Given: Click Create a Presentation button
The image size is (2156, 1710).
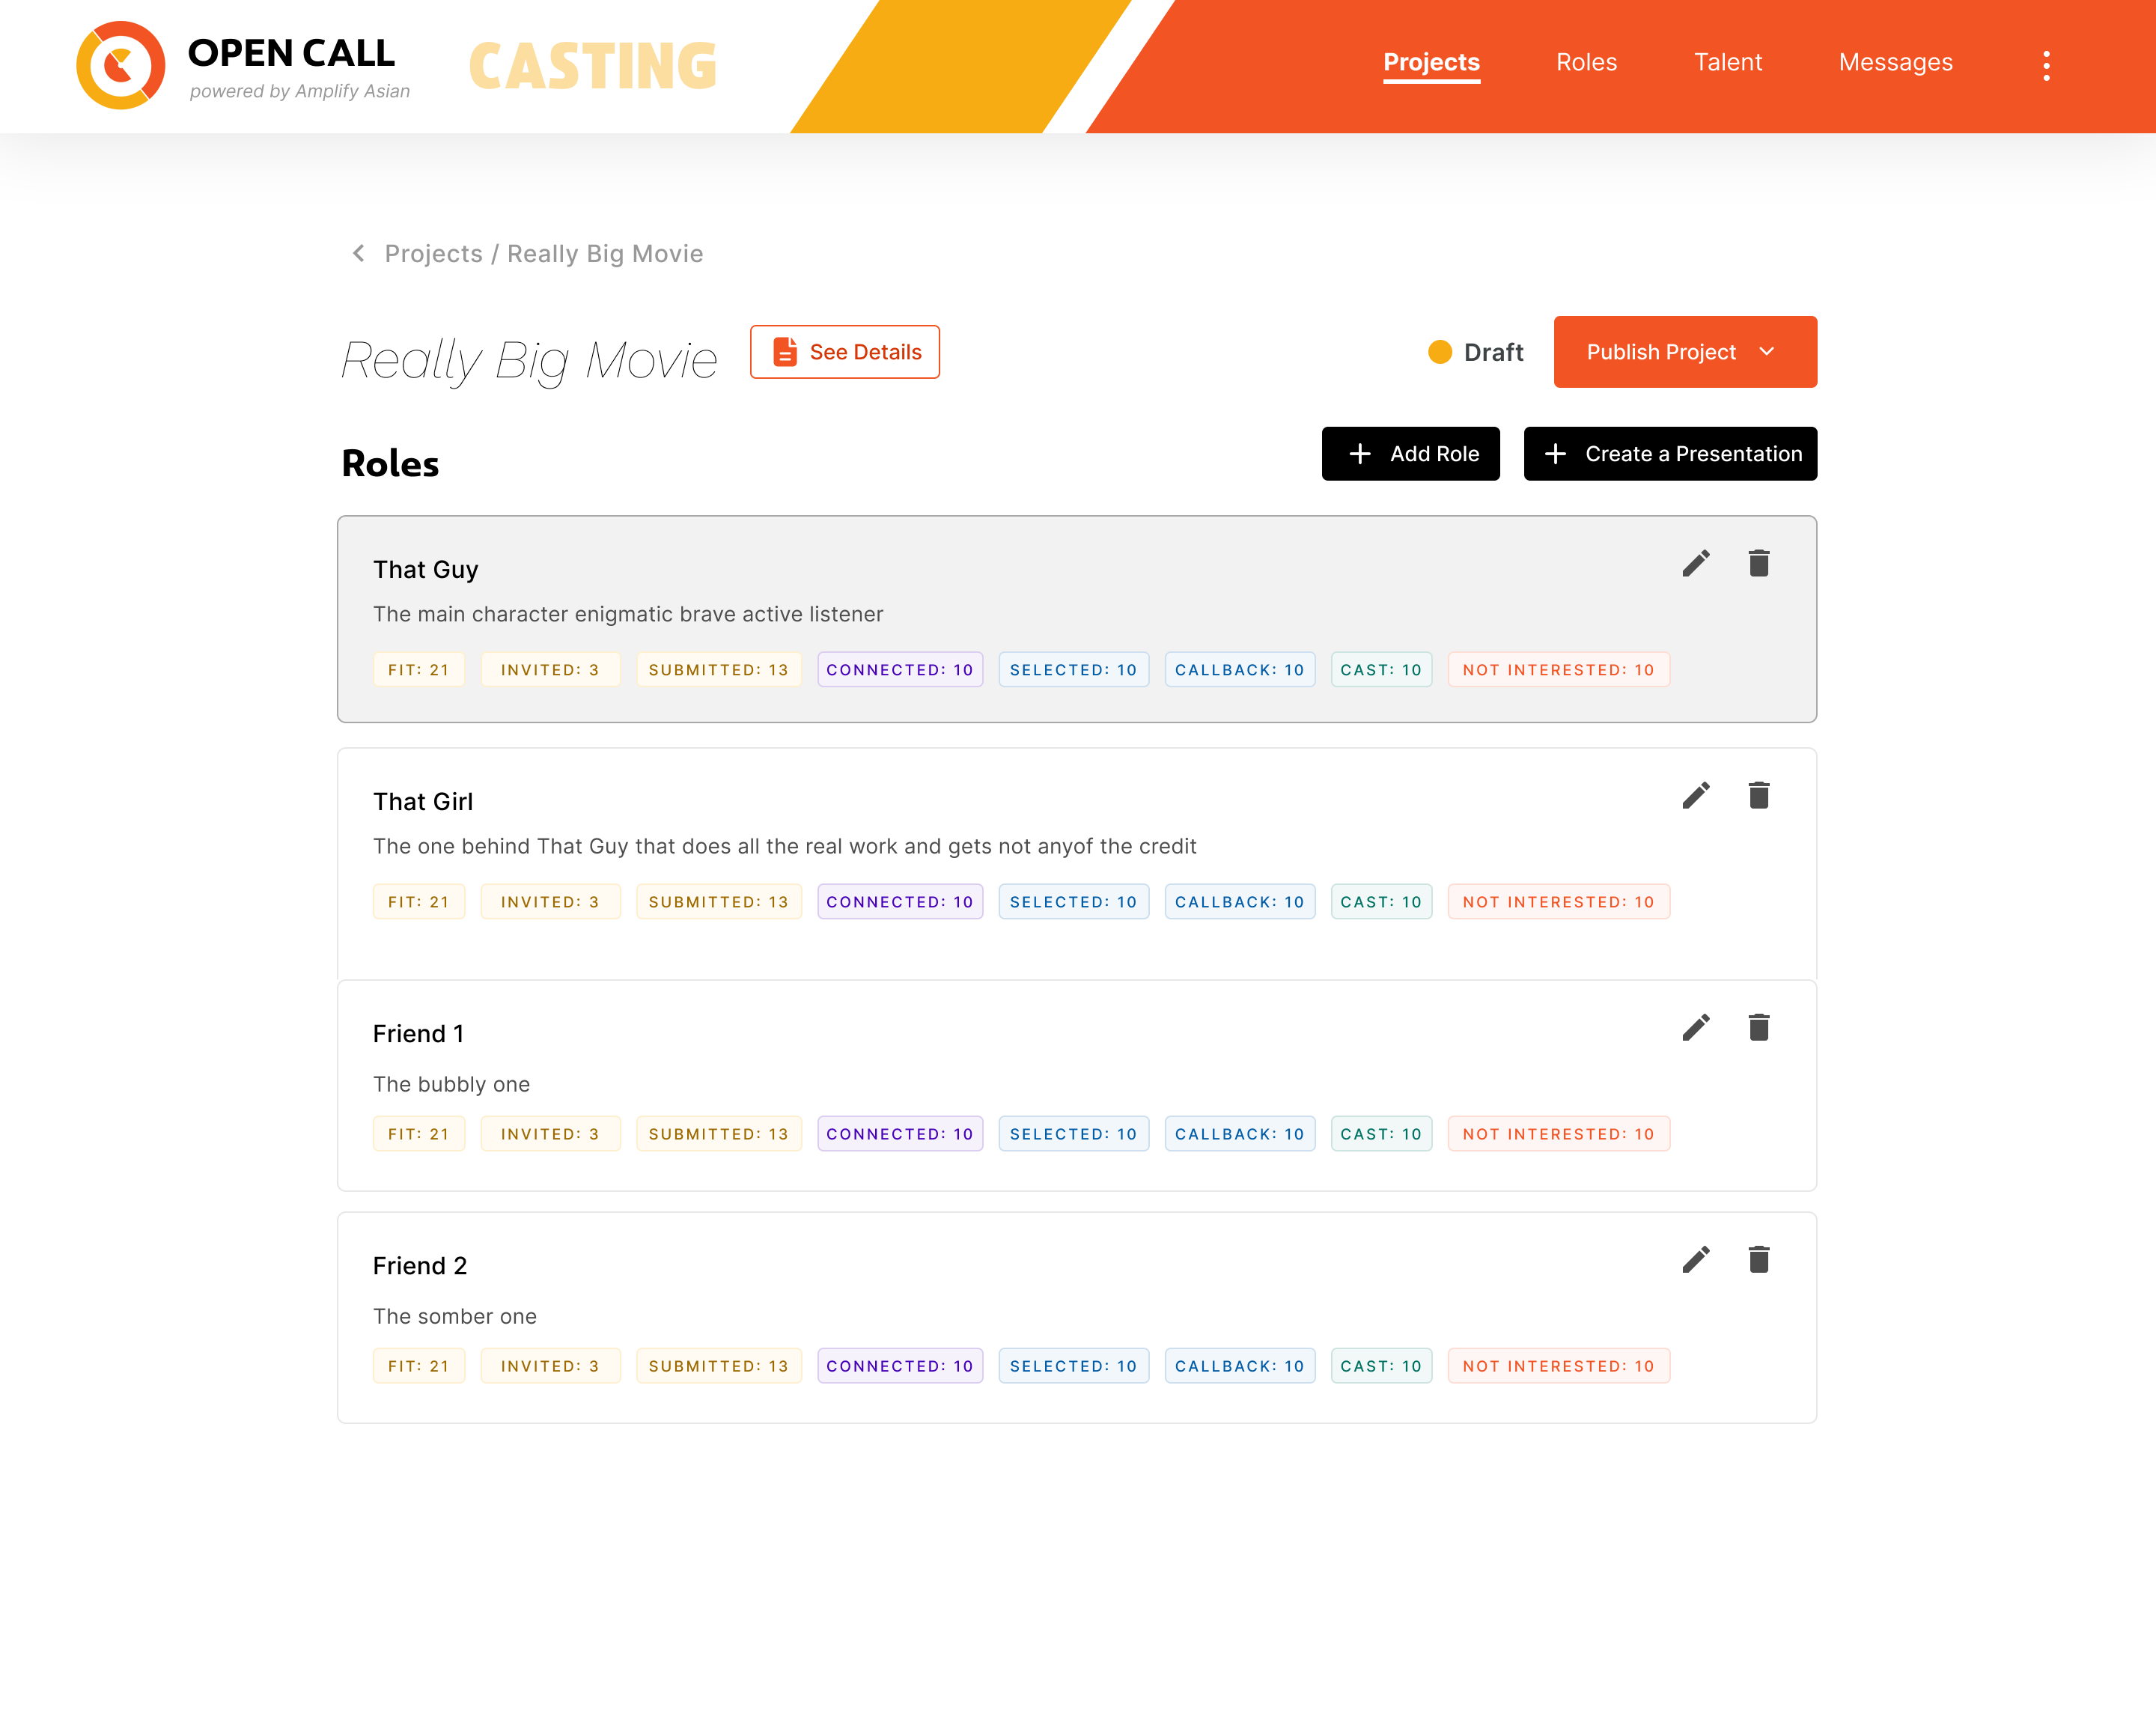Looking at the screenshot, I should (1670, 454).
